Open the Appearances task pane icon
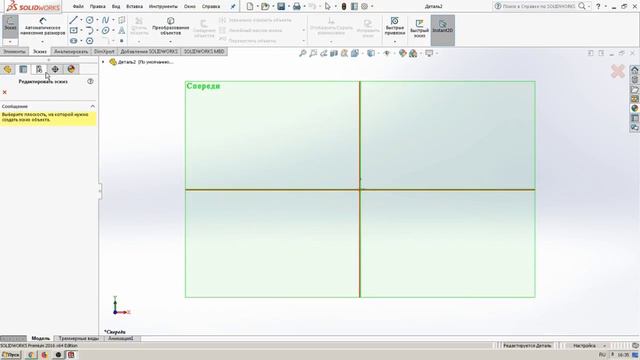640x360 pixels. 635,109
